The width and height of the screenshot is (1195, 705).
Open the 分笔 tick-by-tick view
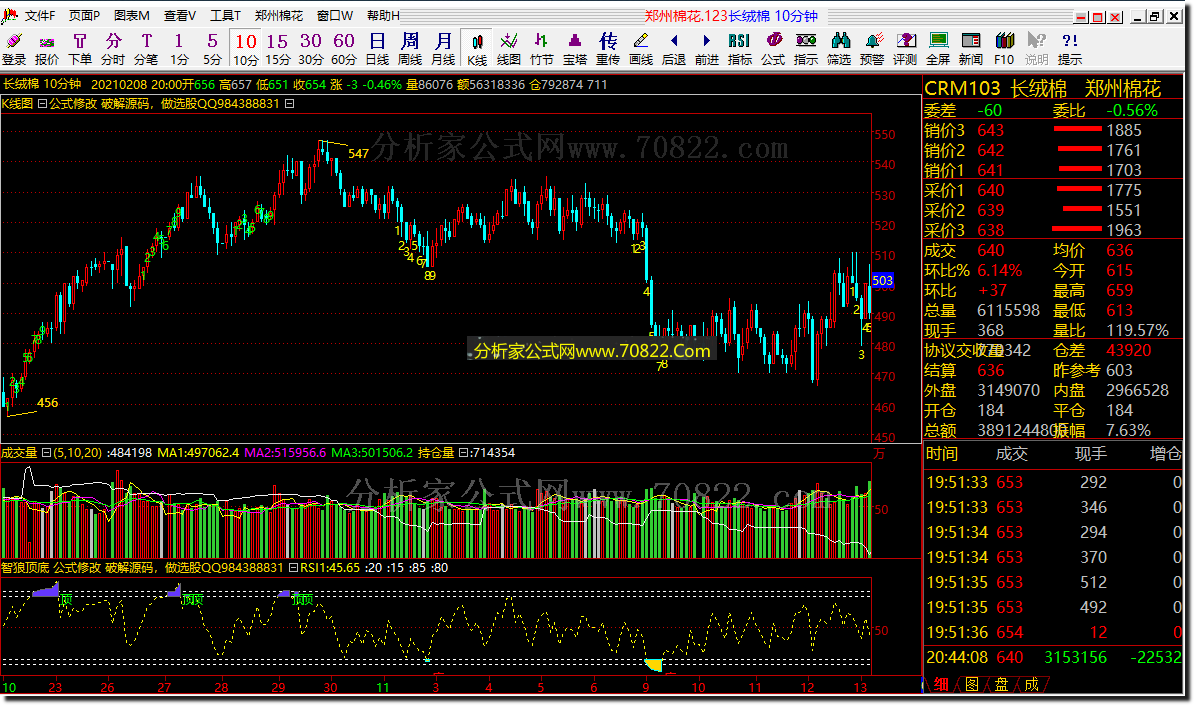(x=146, y=49)
